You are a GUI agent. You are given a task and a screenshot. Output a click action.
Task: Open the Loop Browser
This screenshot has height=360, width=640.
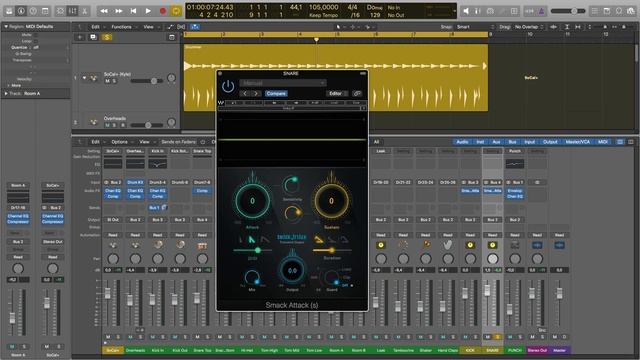click(619, 11)
